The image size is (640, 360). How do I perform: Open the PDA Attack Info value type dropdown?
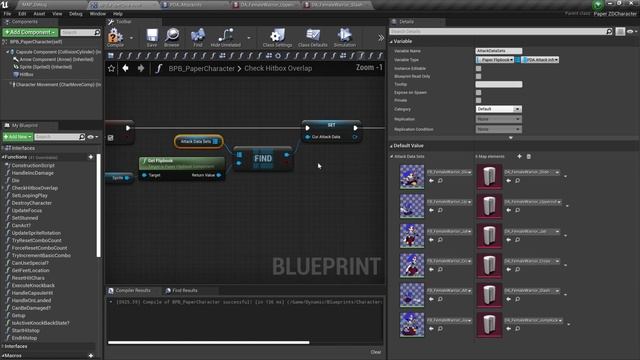pyautogui.click(x=540, y=60)
